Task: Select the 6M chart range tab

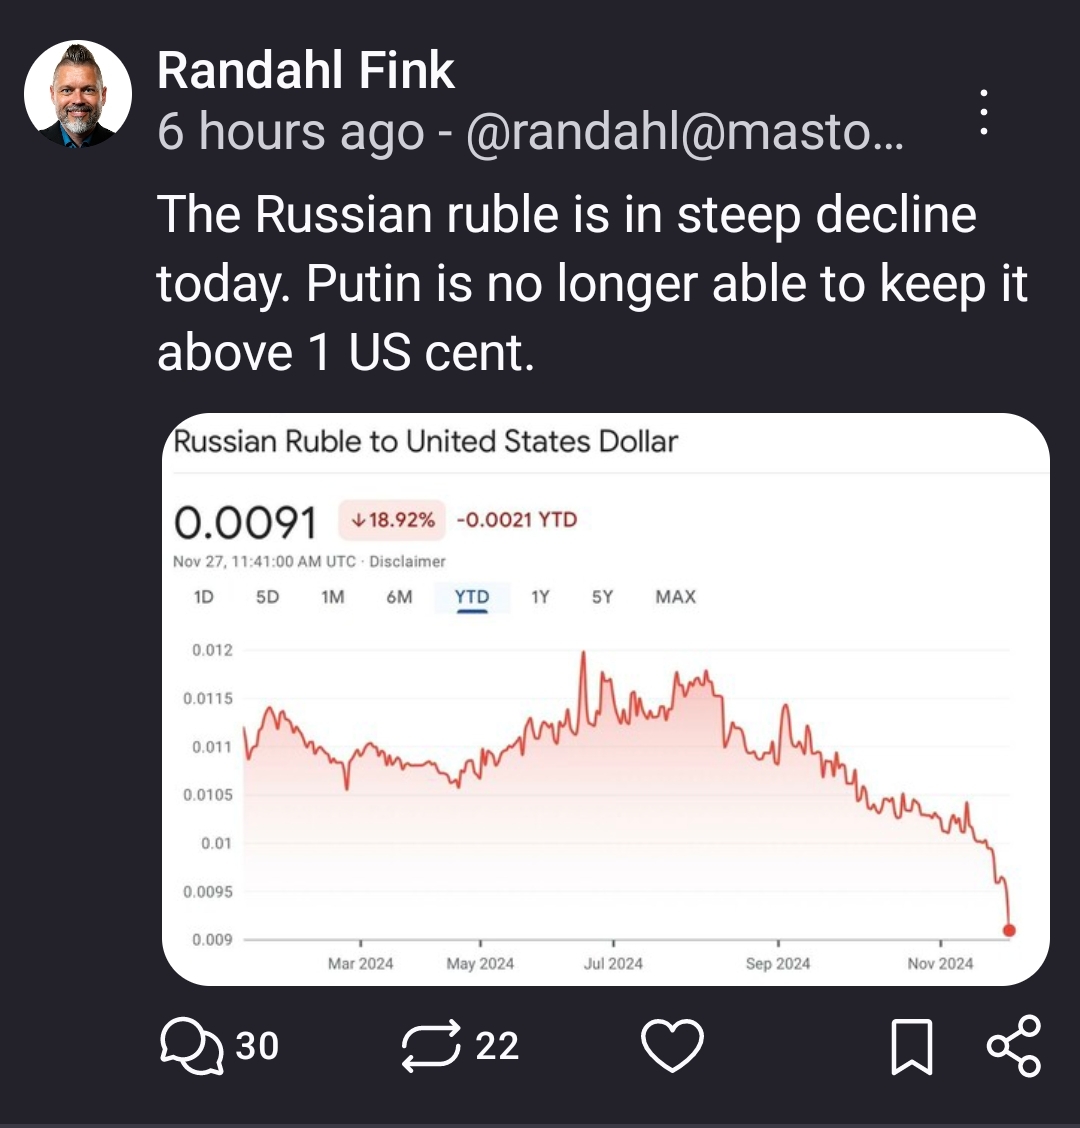Action: (x=398, y=597)
